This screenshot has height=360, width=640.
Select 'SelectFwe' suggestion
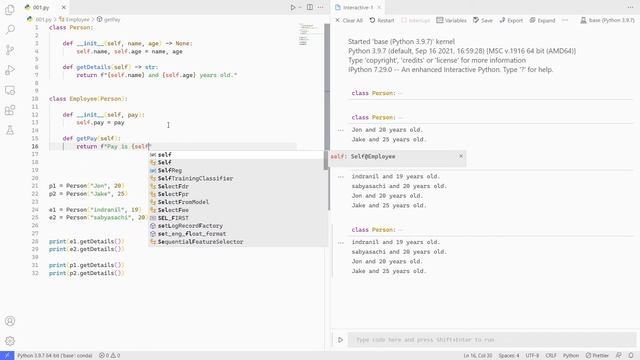pos(238,210)
